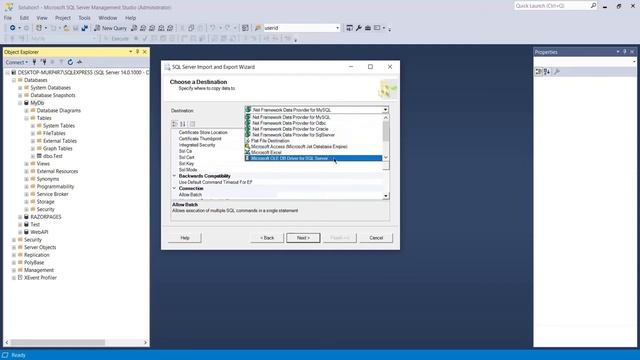Open the Help menu
The height and width of the screenshot is (360, 640).
pyautogui.click(x=130, y=18)
